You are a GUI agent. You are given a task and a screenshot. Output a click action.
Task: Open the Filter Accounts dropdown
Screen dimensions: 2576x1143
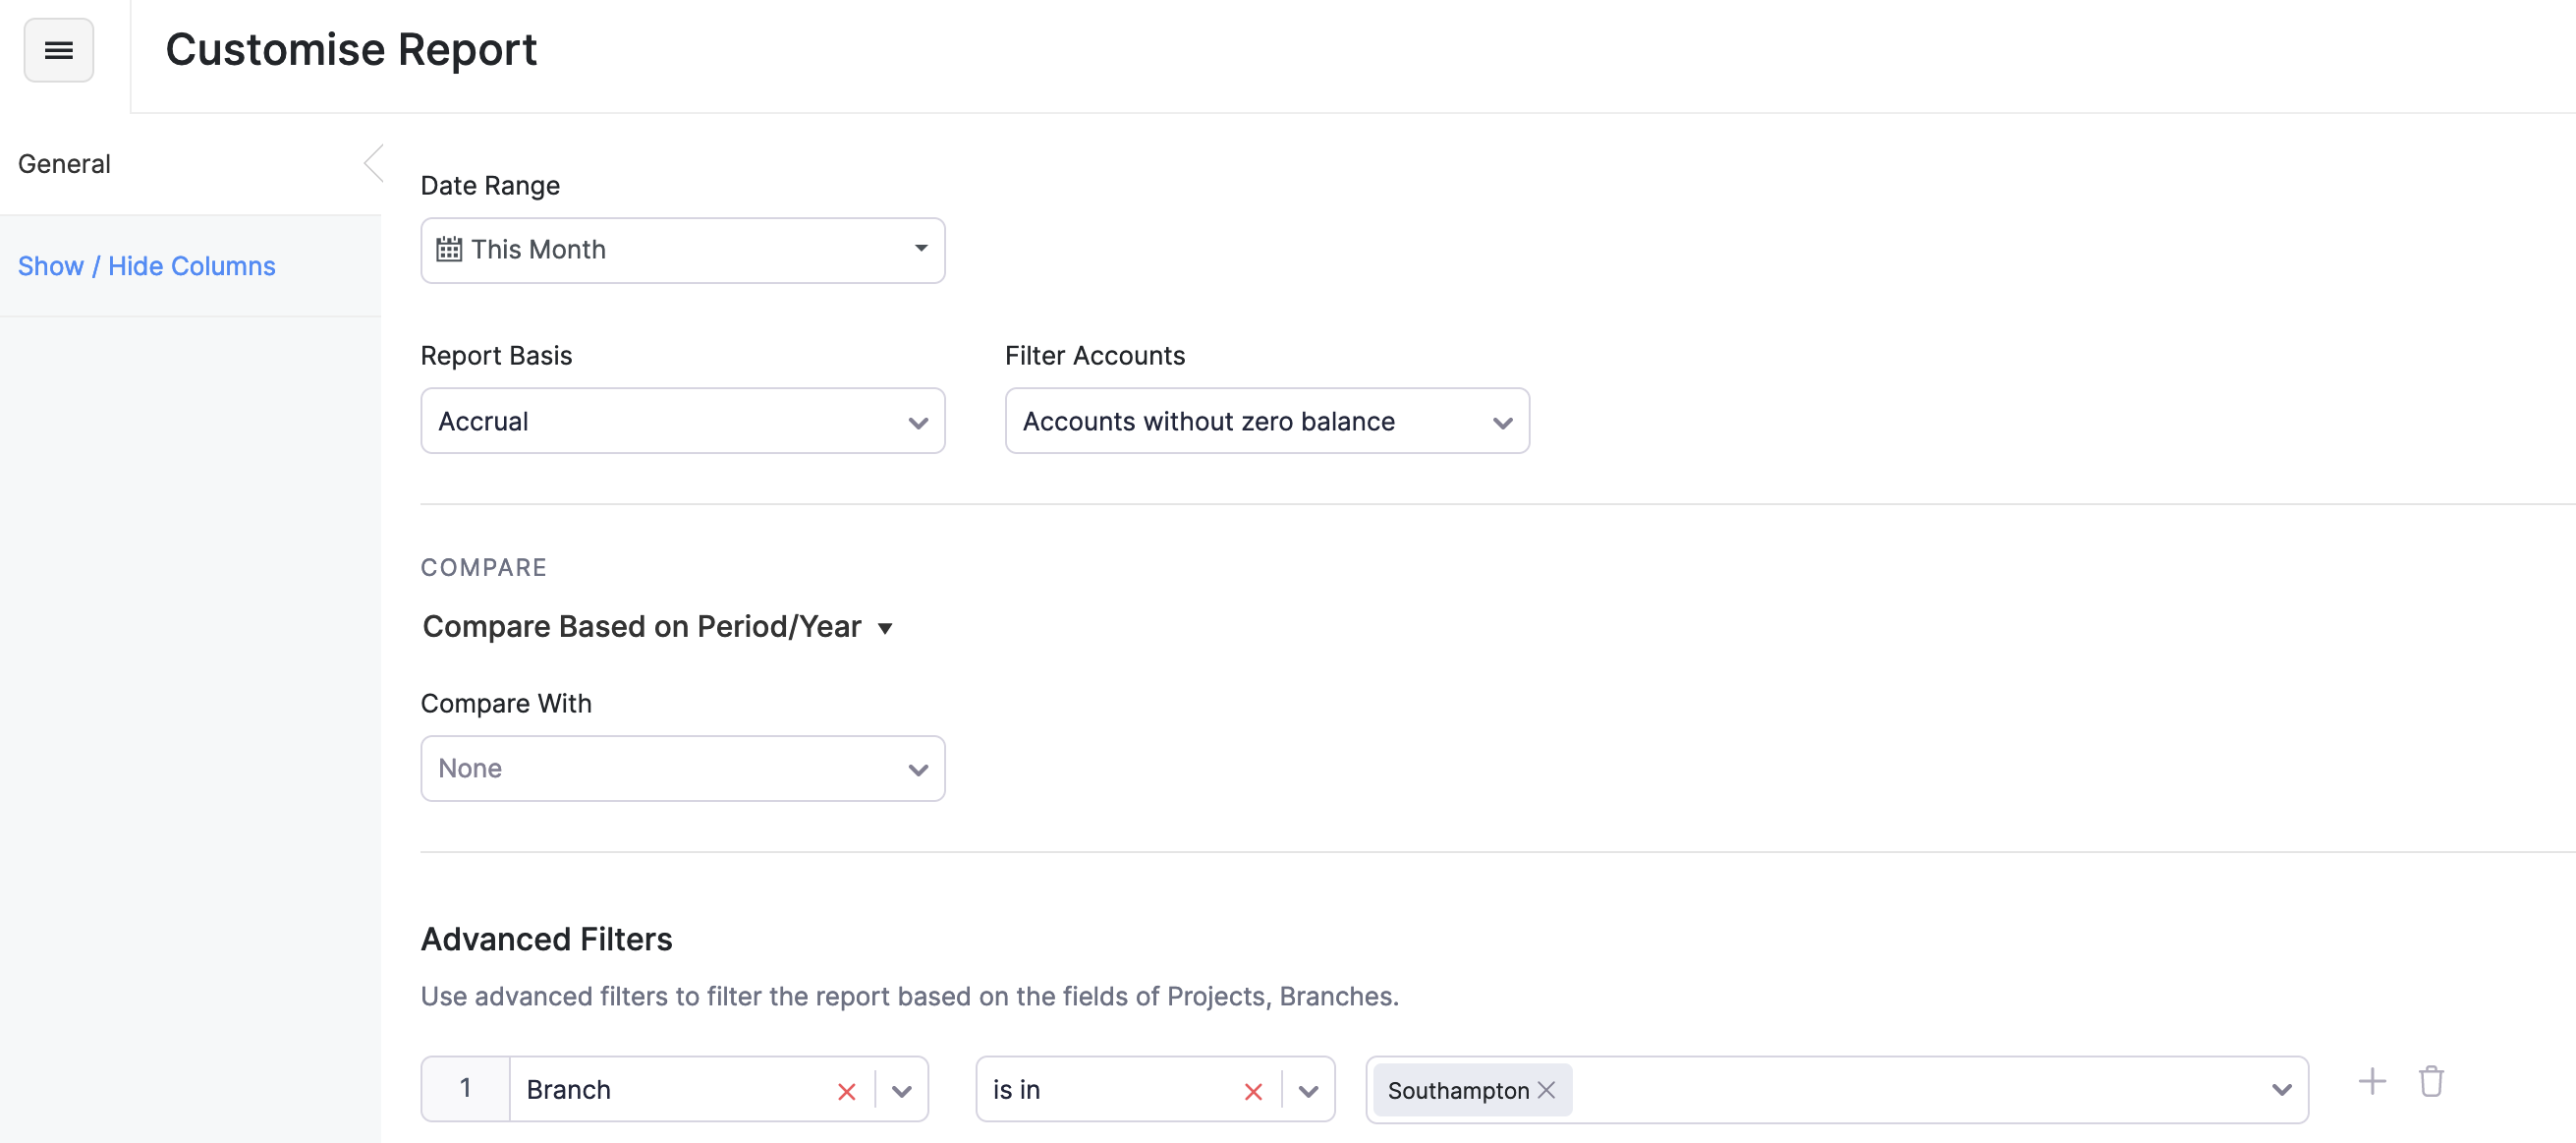[x=1266, y=421]
